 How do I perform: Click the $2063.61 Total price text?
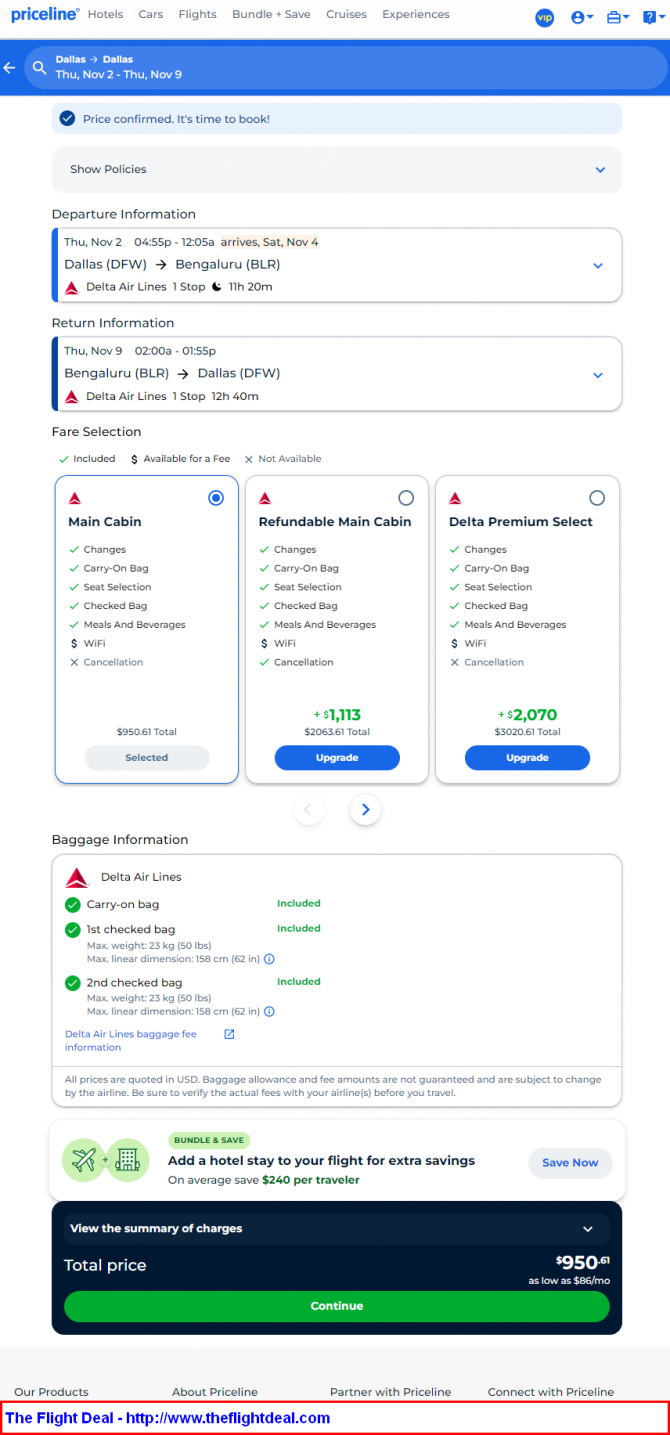(337, 732)
